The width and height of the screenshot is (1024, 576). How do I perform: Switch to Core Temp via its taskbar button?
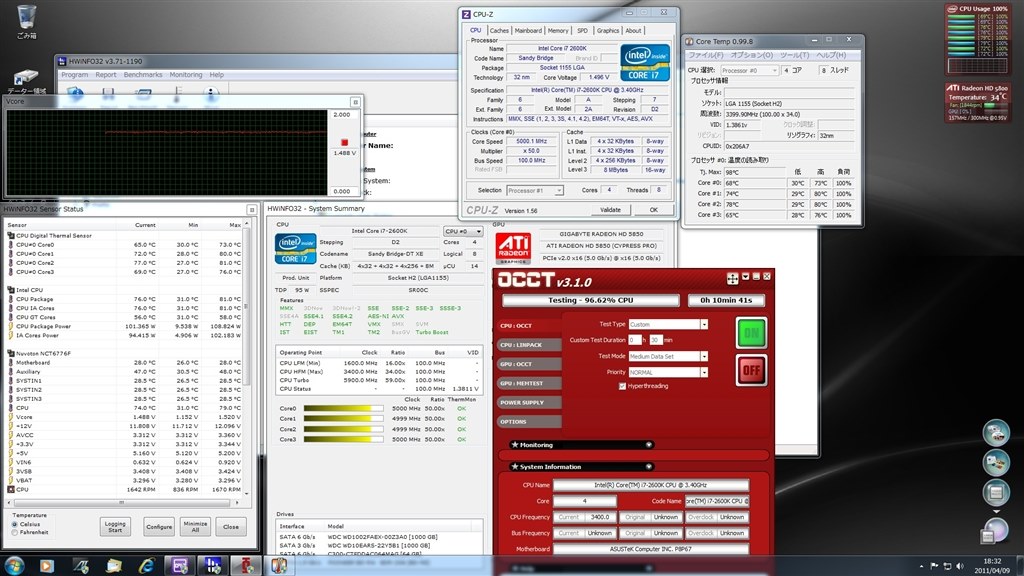click(x=279, y=566)
